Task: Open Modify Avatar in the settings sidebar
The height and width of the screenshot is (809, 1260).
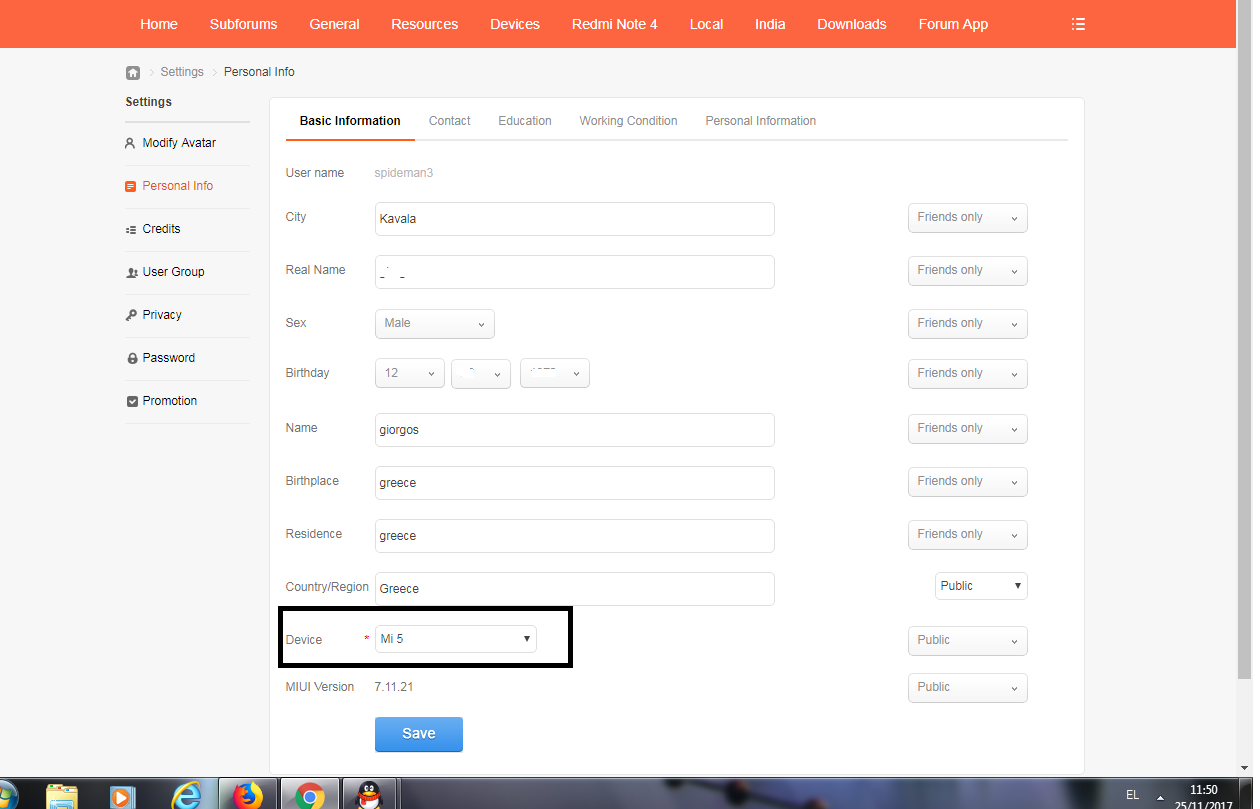Action: (178, 143)
